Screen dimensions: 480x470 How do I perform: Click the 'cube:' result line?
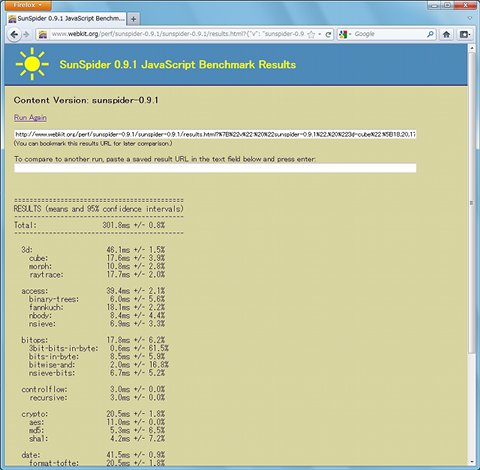click(x=97, y=258)
